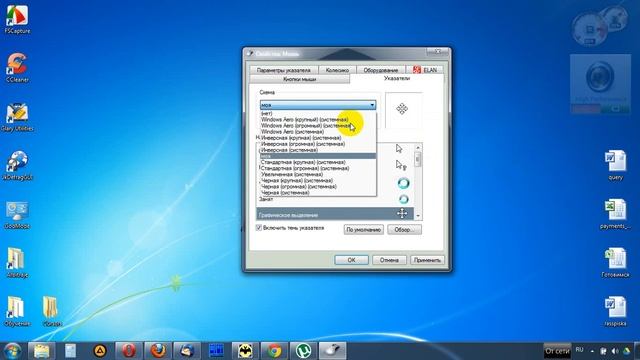Click the pointer list scroll-down arrow
This screenshot has width=640, height=360.
coord(418,216)
